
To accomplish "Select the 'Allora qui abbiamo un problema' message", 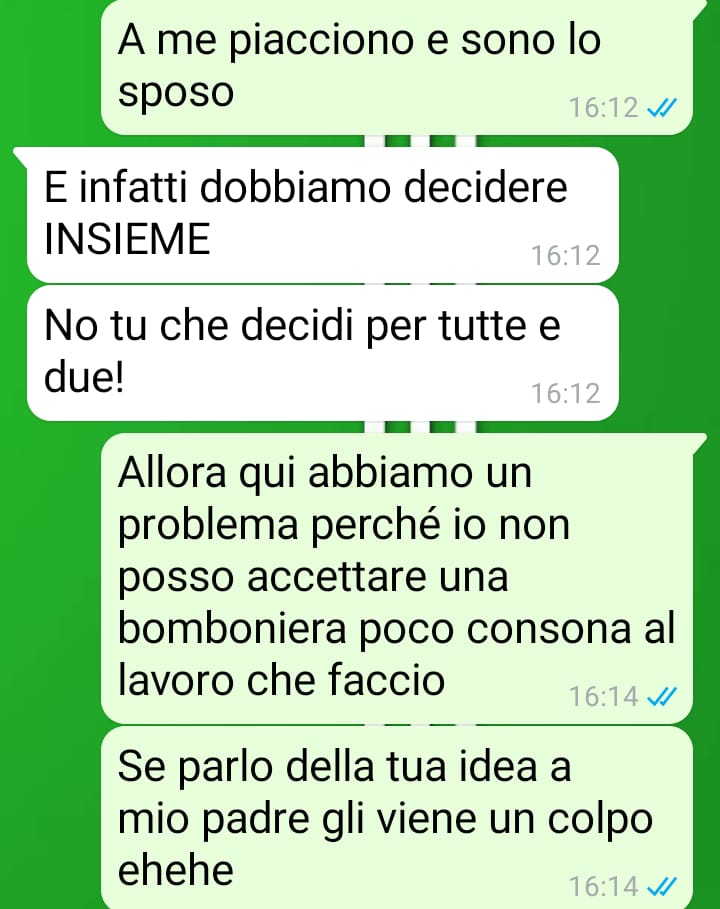I will (x=397, y=578).
